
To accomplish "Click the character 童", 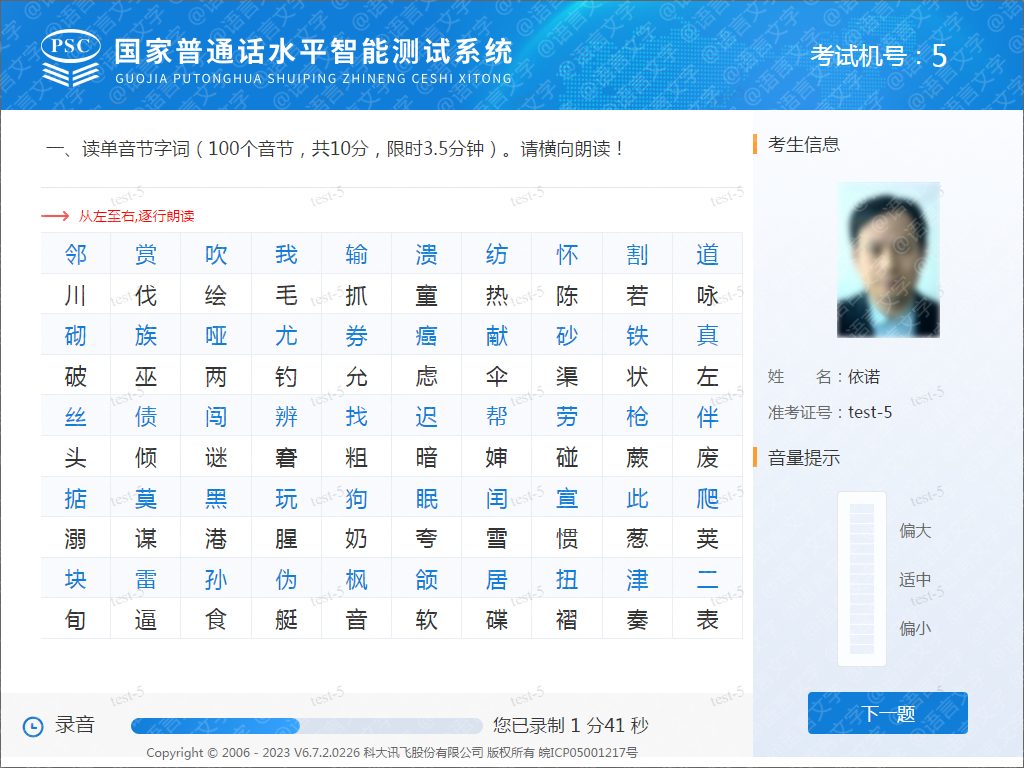I will click(426, 295).
